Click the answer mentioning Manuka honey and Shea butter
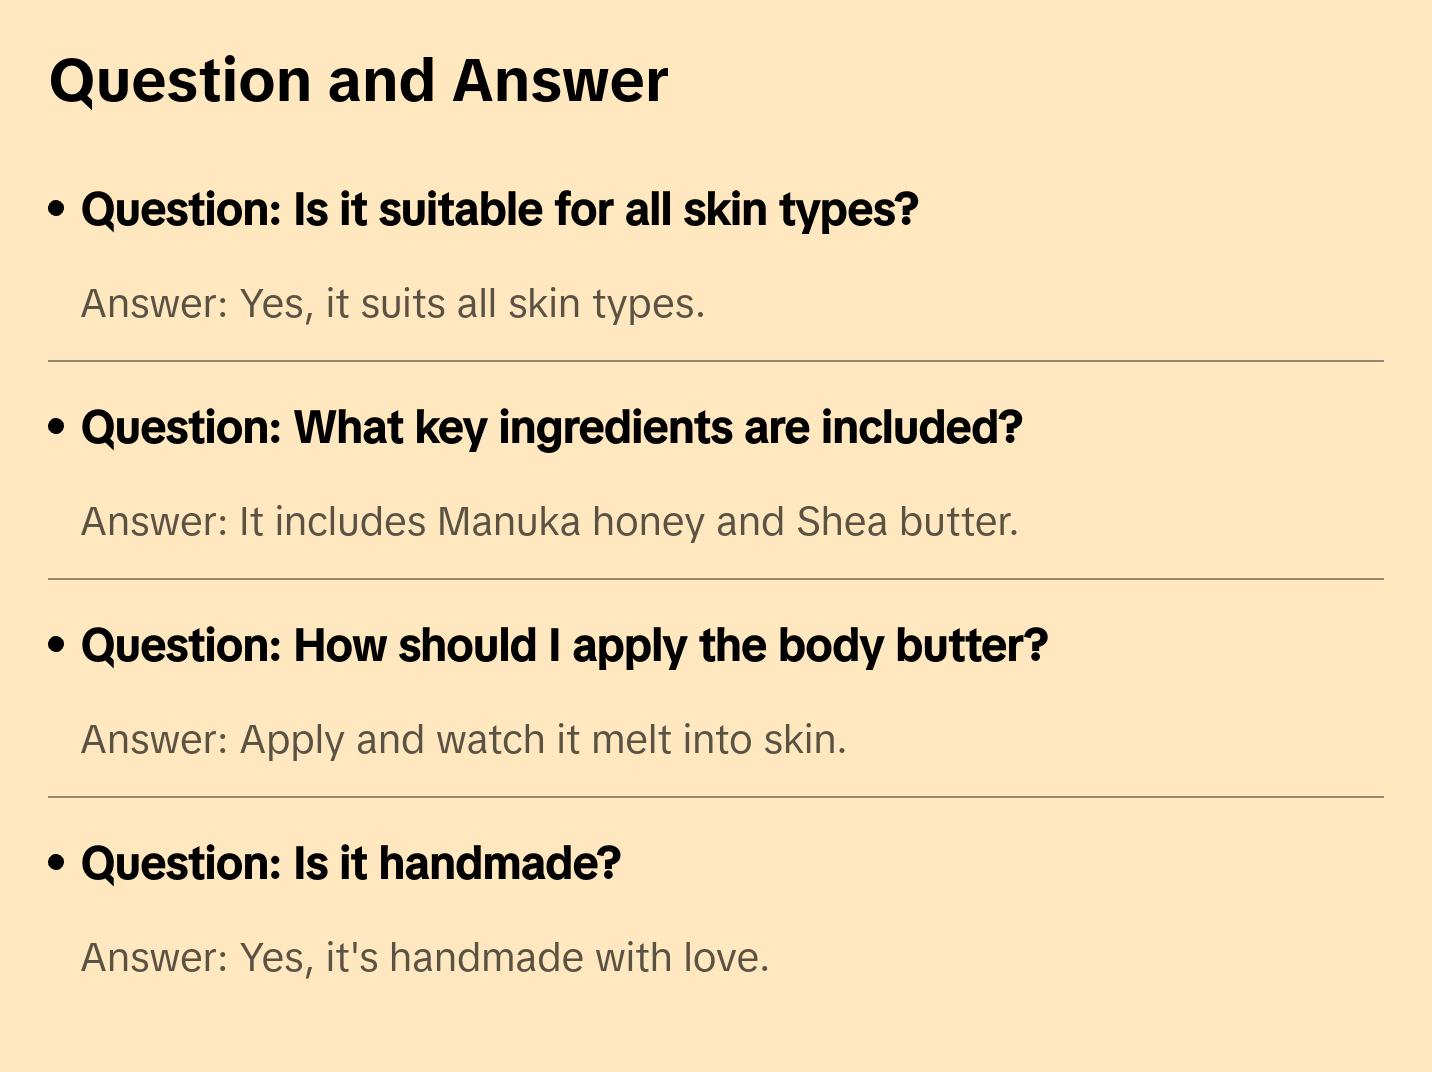1432x1072 pixels. click(x=549, y=522)
